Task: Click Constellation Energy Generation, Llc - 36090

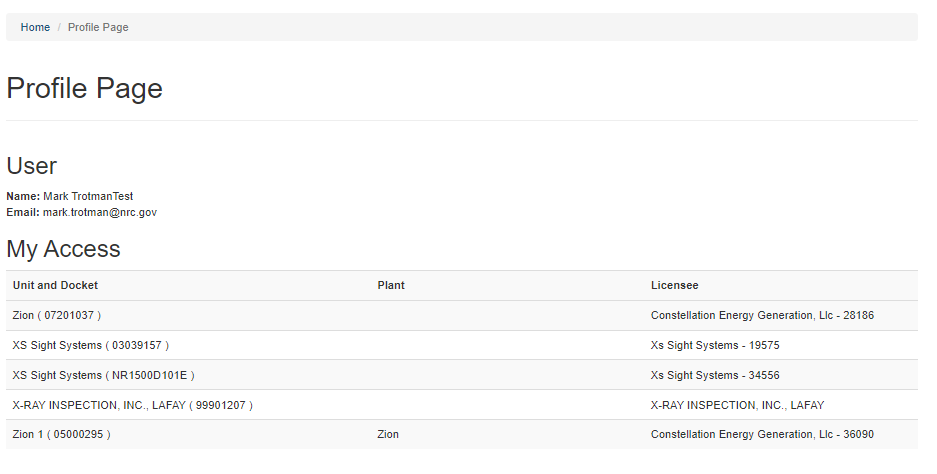Action: click(x=762, y=434)
